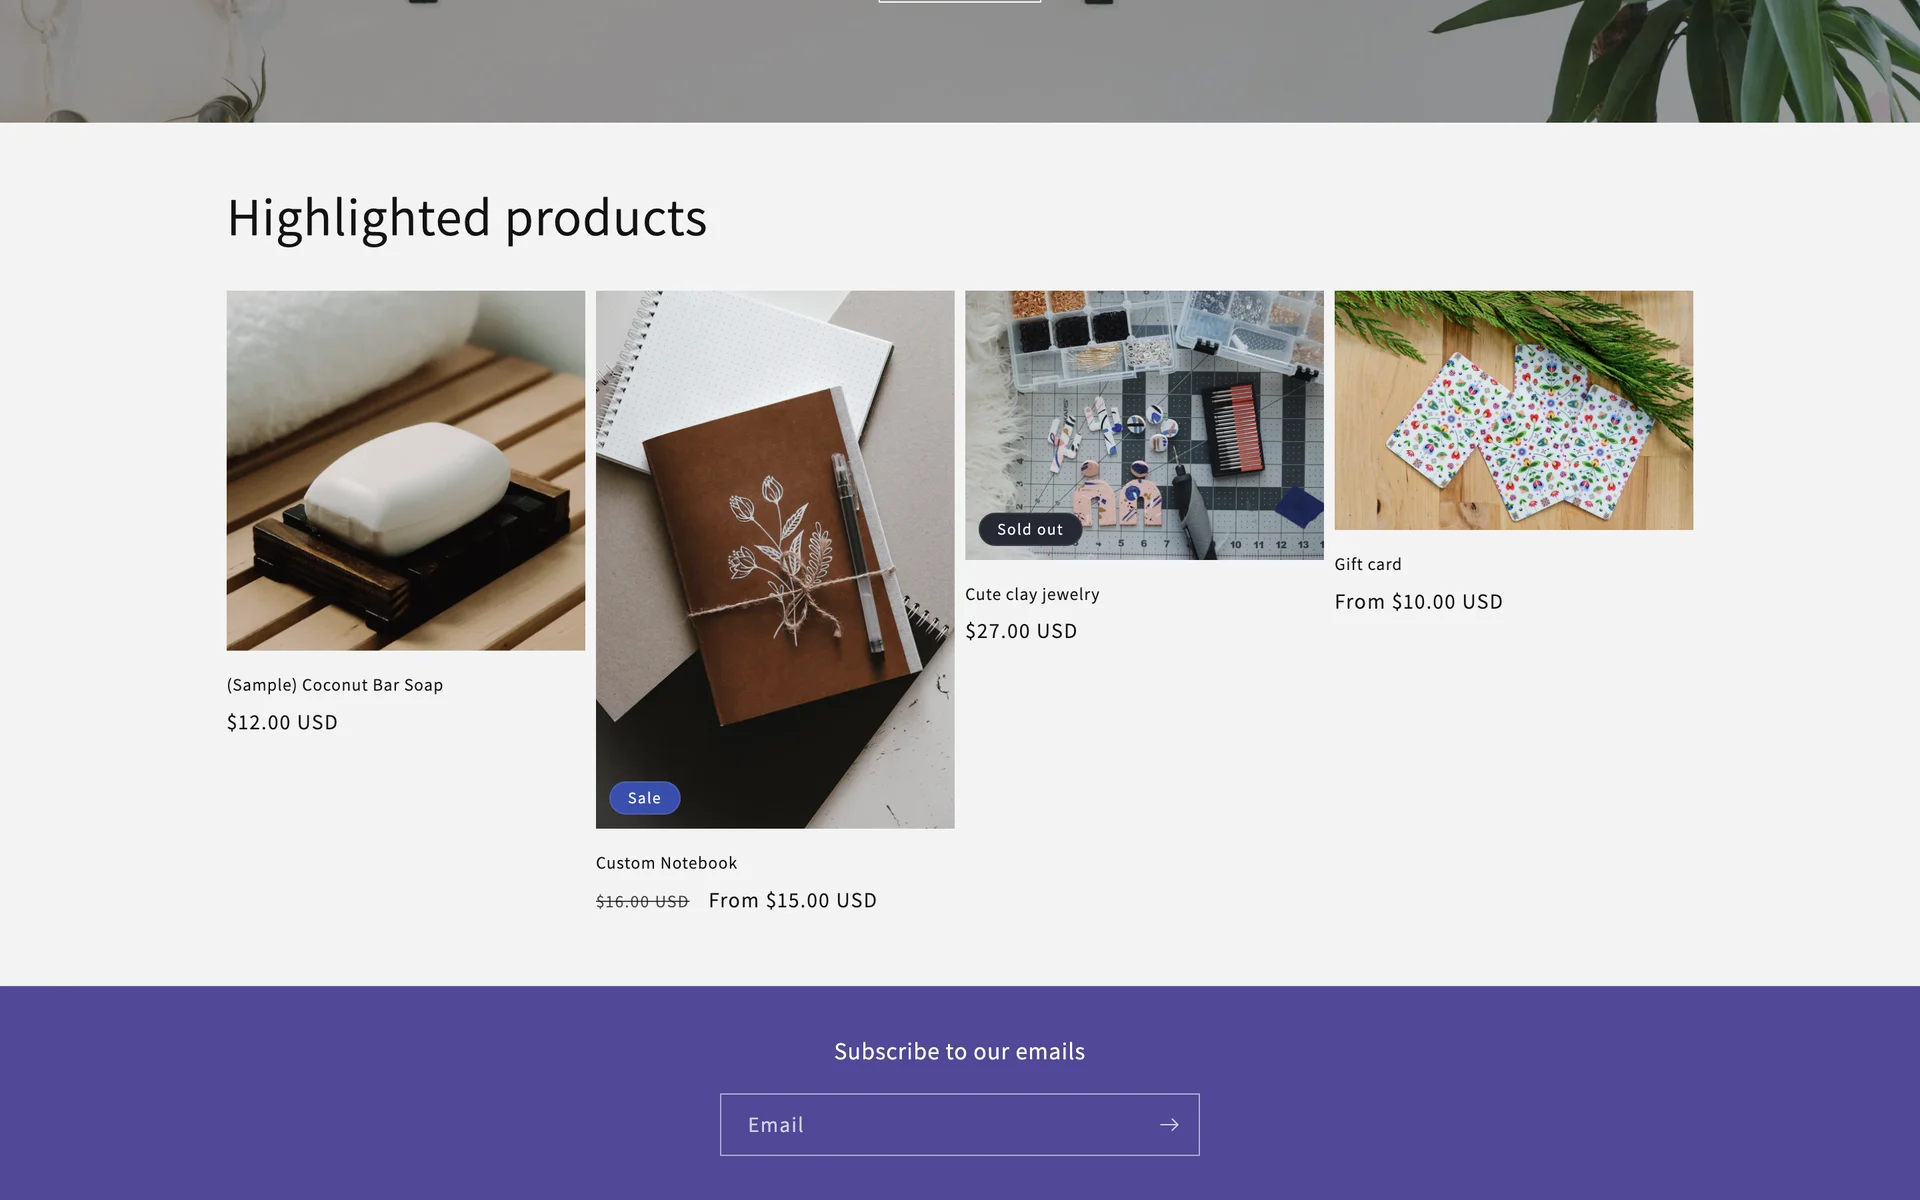Click the Cute clay jewelry title link
Image resolution: width=1920 pixels, height=1200 pixels.
(1032, 594)
